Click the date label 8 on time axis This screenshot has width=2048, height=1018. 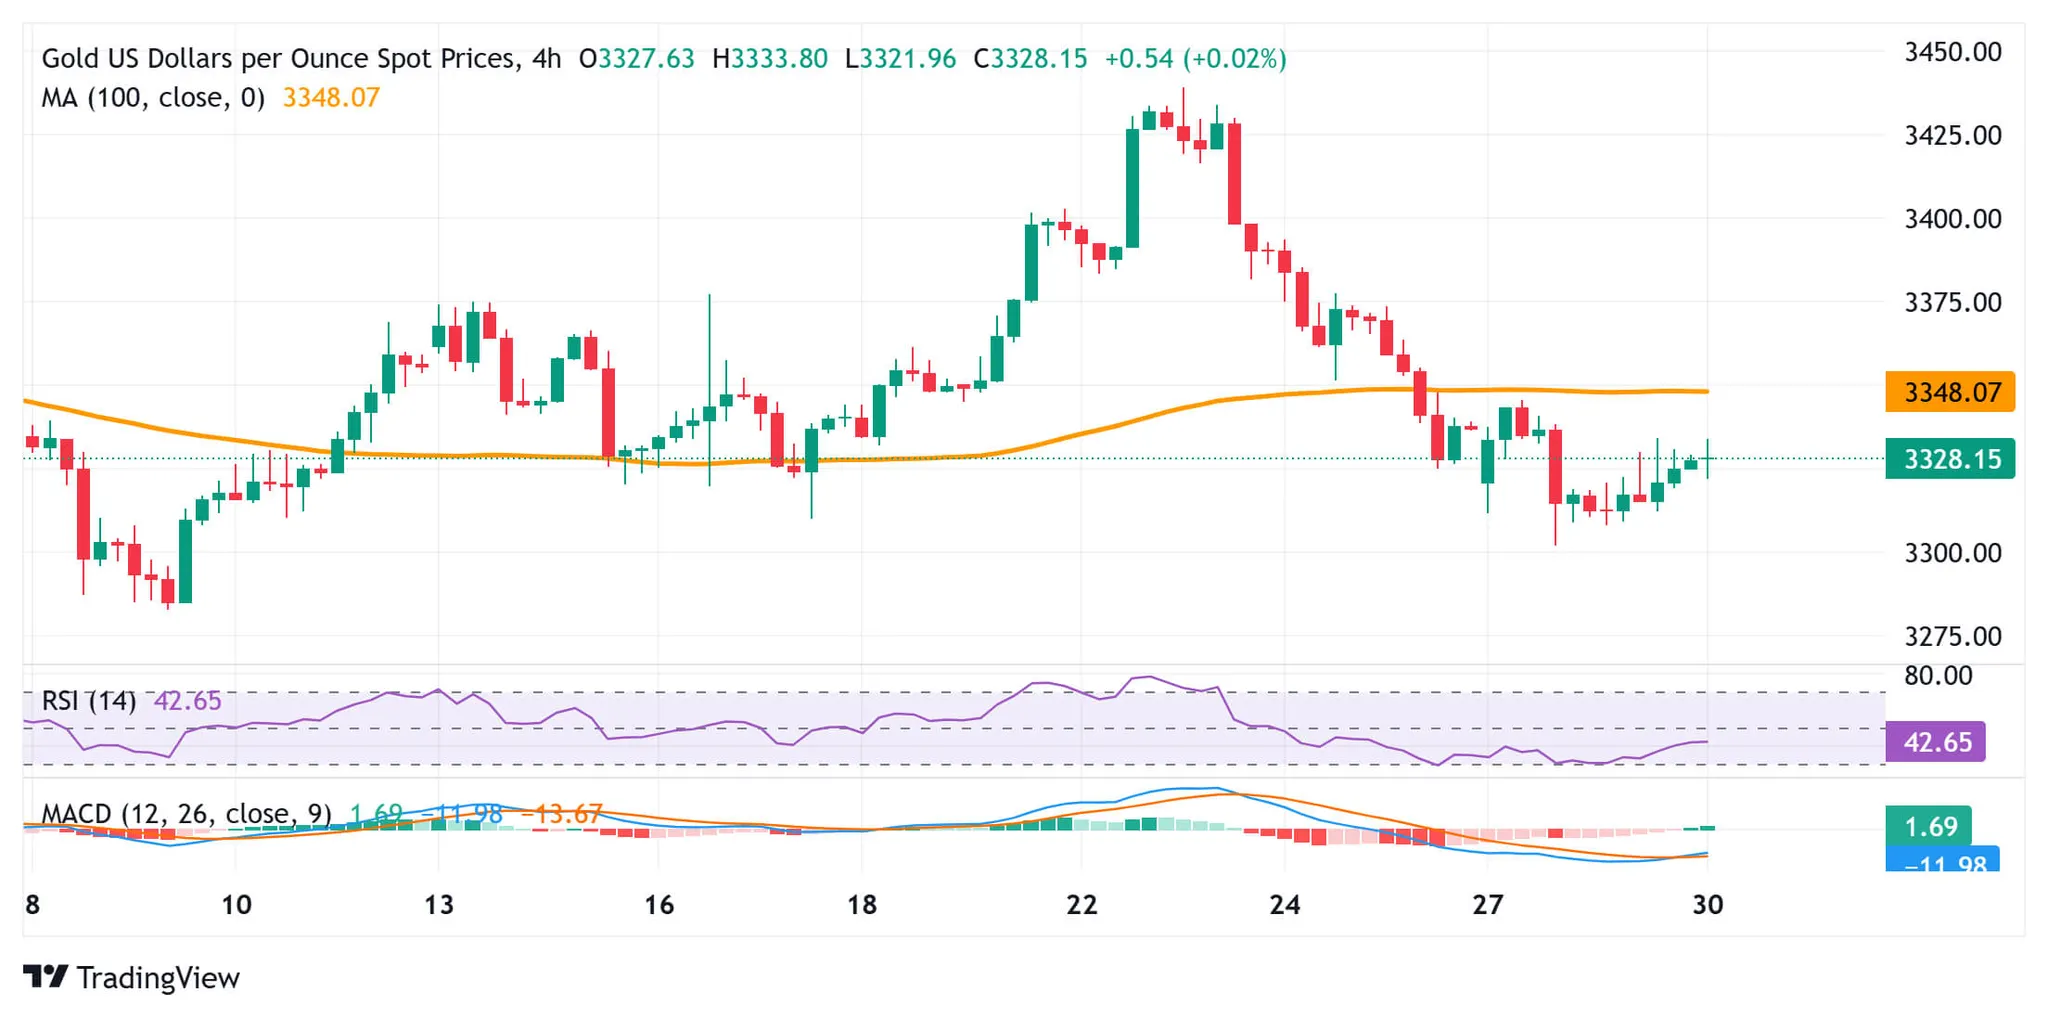click(x=32, y=905)
